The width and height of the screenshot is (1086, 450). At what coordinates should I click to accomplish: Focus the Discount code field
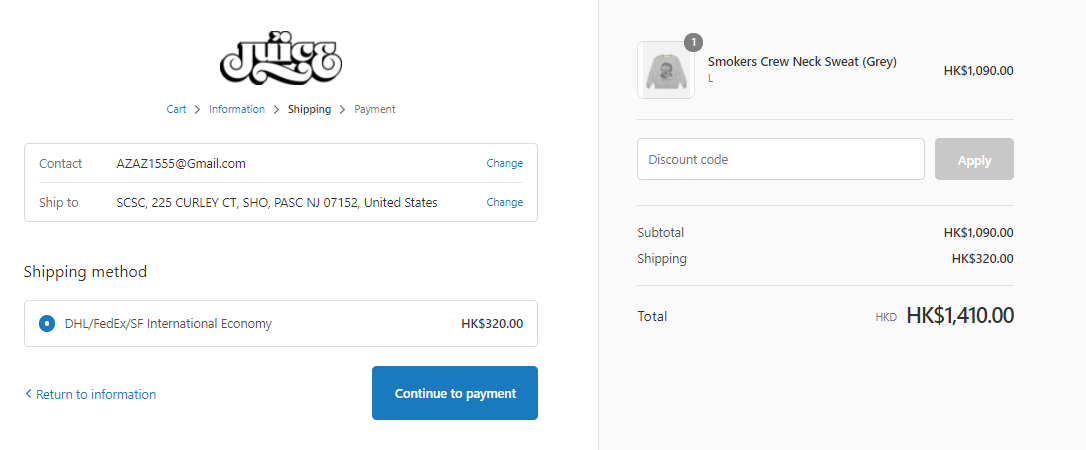pyautogui.click(x=781, y=159)
